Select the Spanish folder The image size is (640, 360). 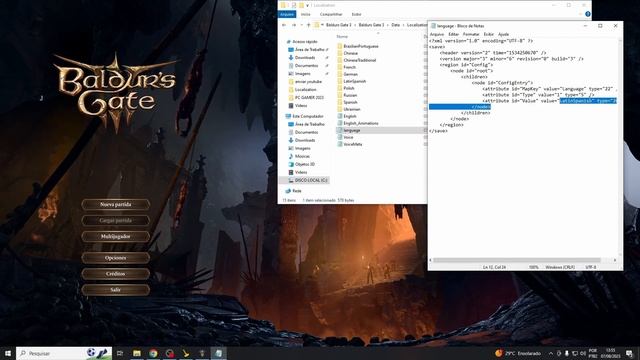[350, 102]
